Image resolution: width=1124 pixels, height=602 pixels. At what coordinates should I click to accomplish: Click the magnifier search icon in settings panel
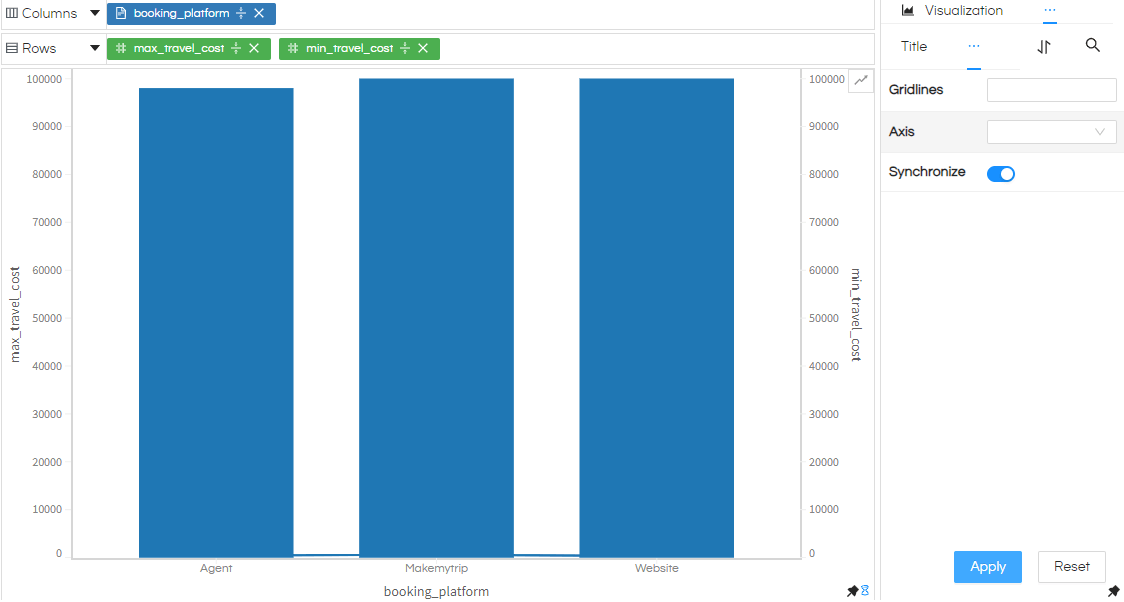1092,46
